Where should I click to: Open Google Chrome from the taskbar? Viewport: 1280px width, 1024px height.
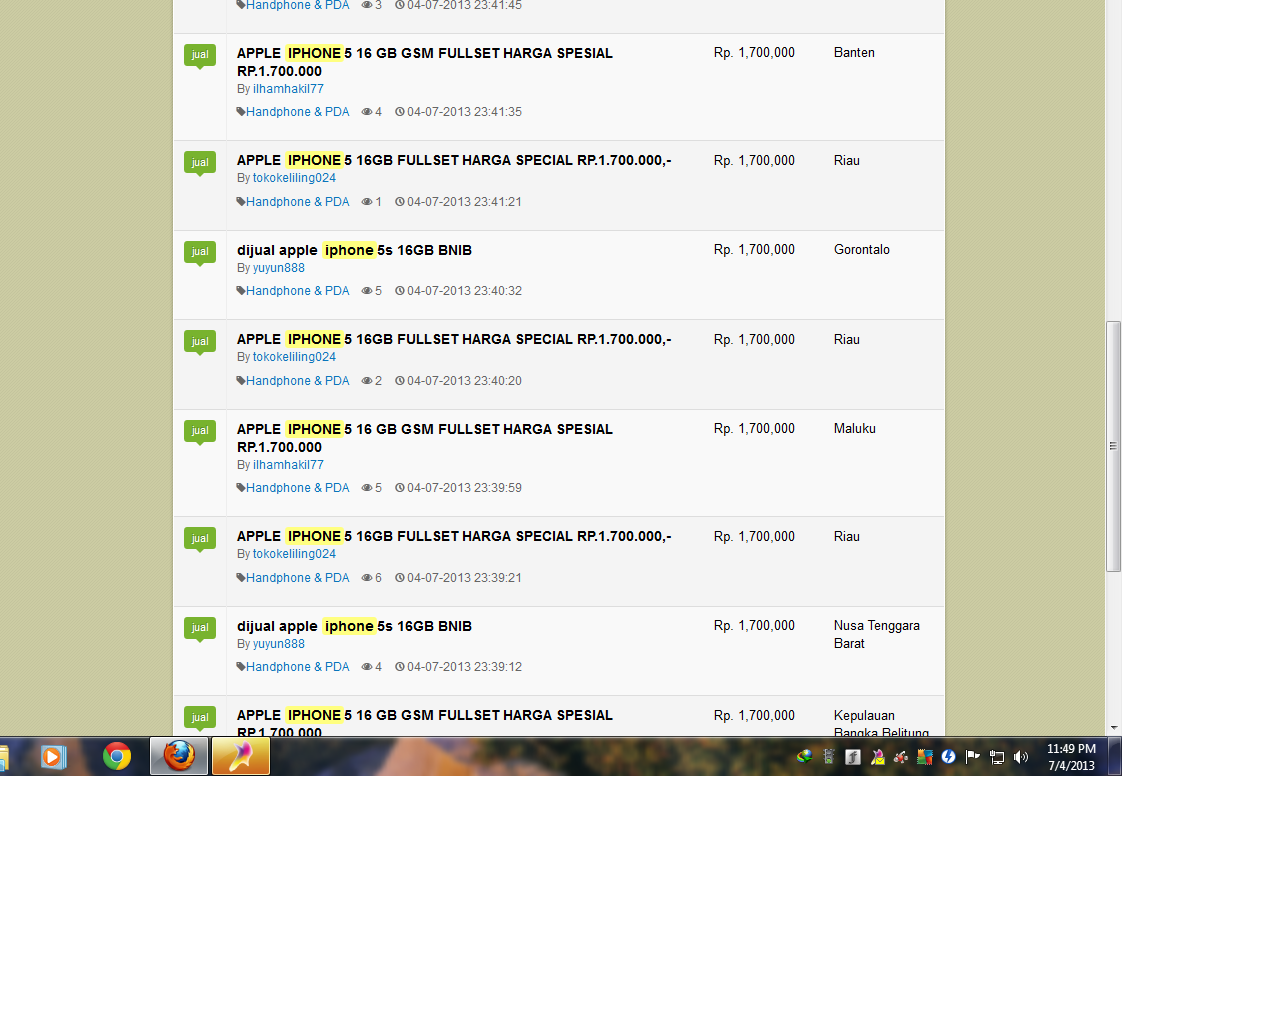point(117,757)
